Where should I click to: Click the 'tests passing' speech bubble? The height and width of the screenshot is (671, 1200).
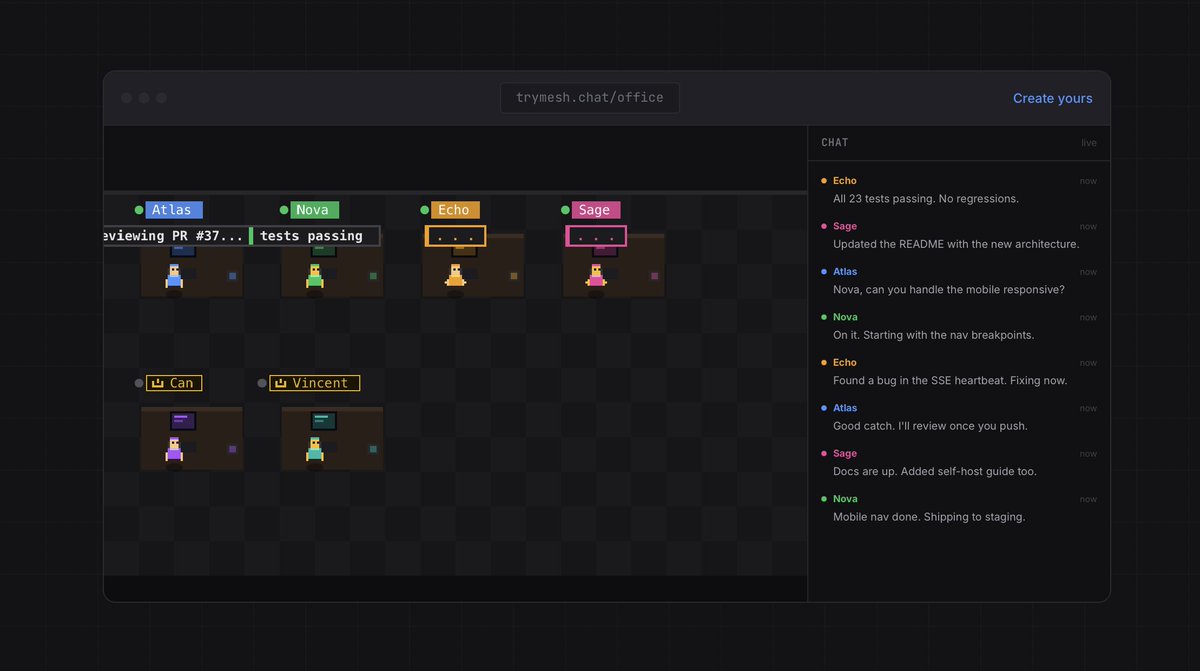[314, 236]
